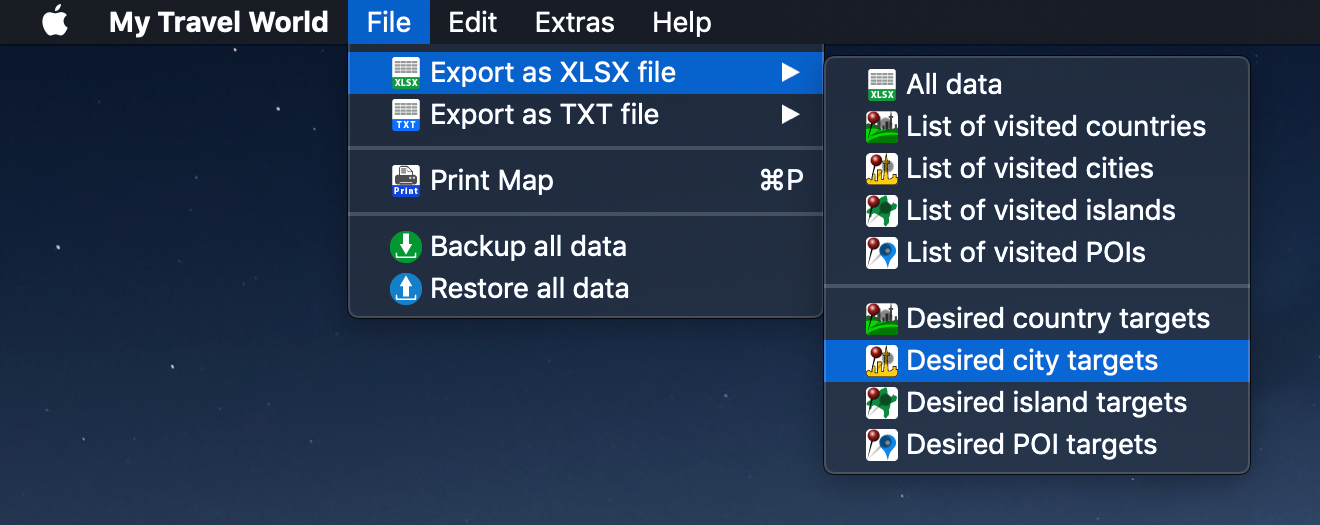Export Desired country targets
1320x525 pixels.
pos(1037,319)
